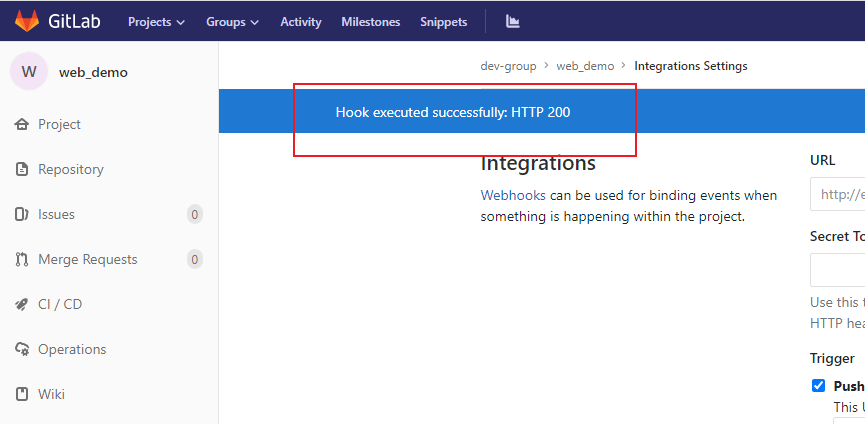Viewport: 865px width, 424px height.
Task: Click the 'Hook executed successfully: HTTP 200' message
Action: click(x=453, y=112)
